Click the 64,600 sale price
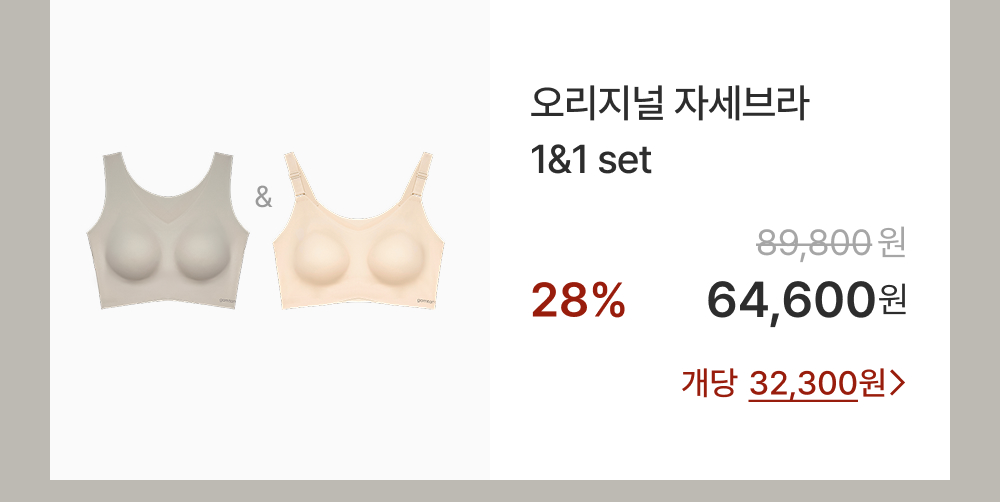This screenshot has height=502, width=1000. (791, 300)
